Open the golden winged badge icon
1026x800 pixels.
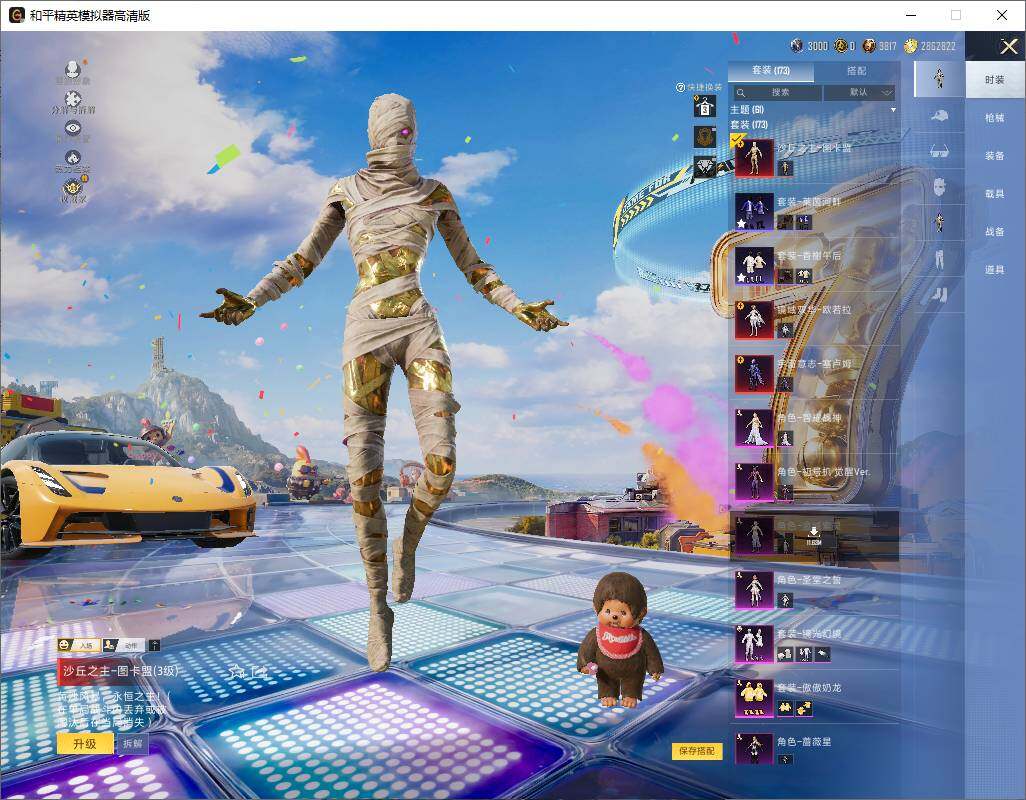pos(73,188)
